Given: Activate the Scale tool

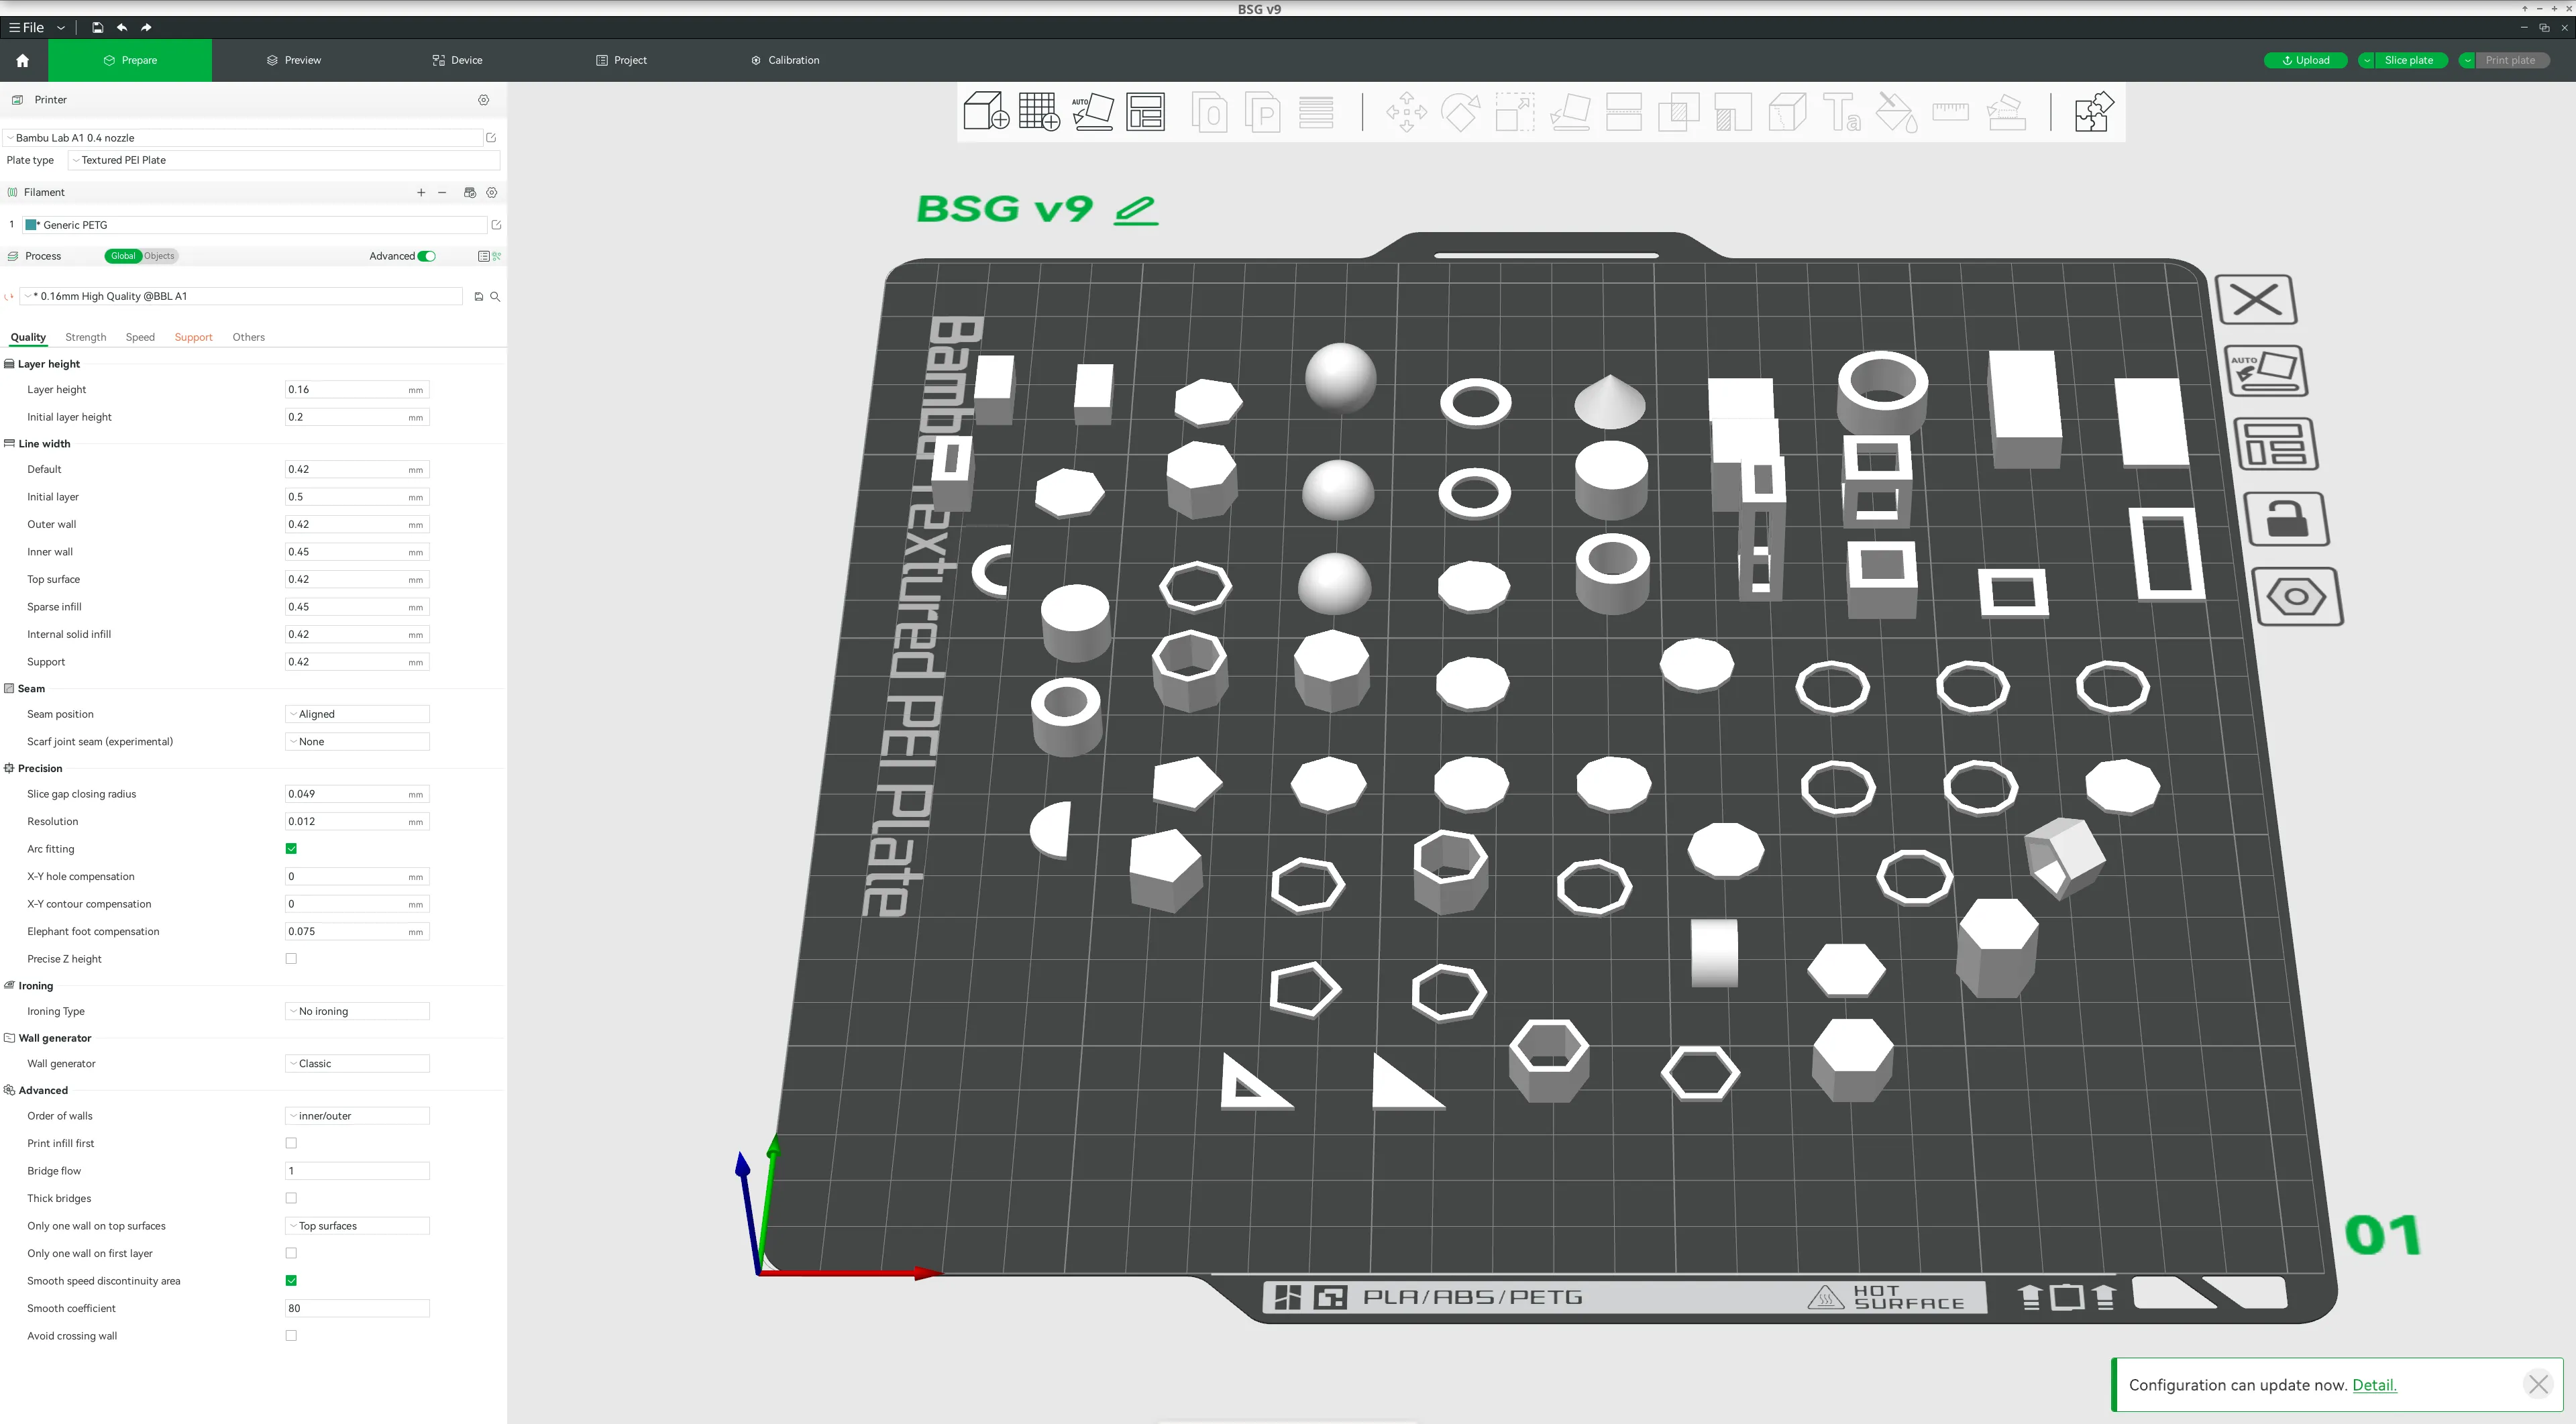Looking at the screenshot, I should click(1514, 112).
